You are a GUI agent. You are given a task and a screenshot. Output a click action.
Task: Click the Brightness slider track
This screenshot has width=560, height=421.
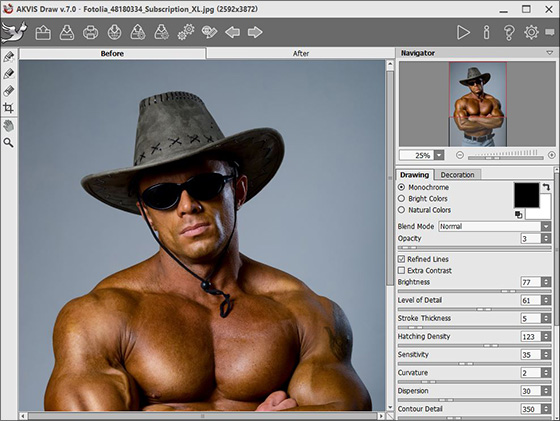(x=474, y=291)
